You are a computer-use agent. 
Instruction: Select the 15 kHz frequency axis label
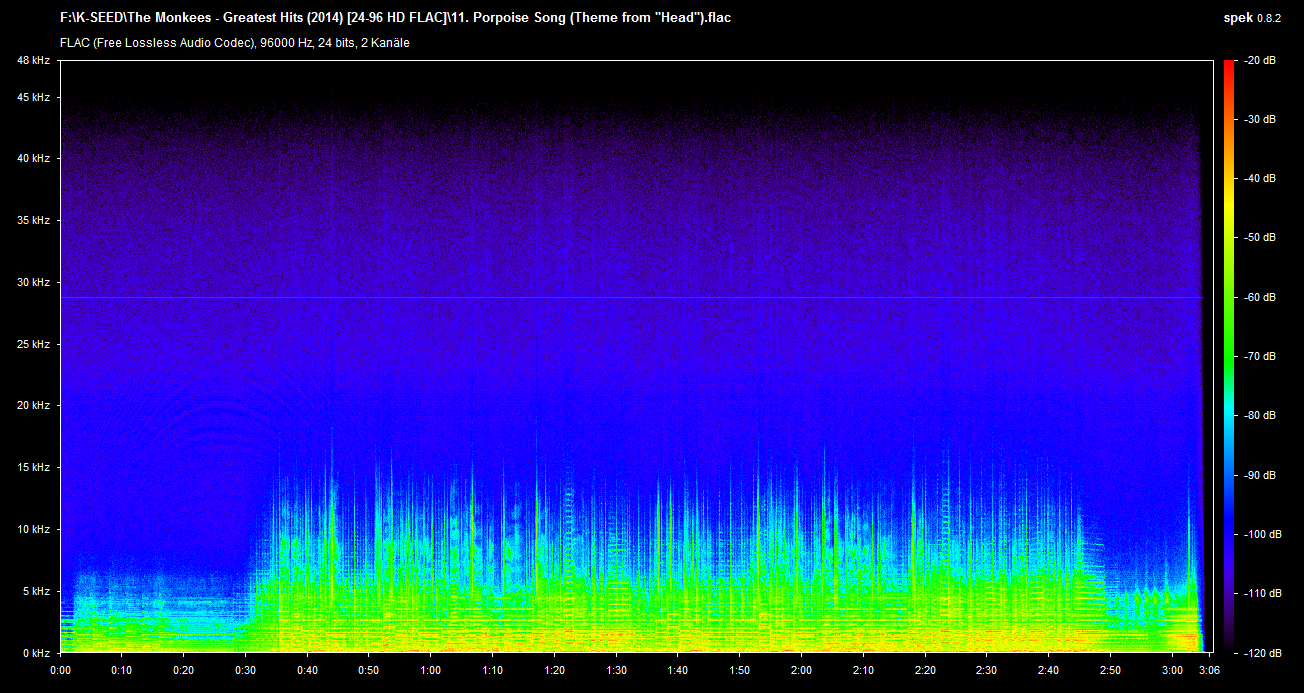[33, 468]
